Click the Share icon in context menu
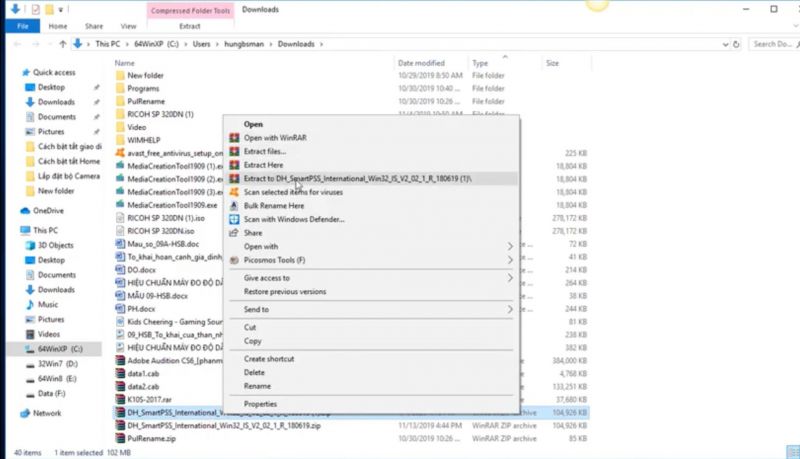Image resolution: width=800 pixels, height=459 pixels. [234, 233]
